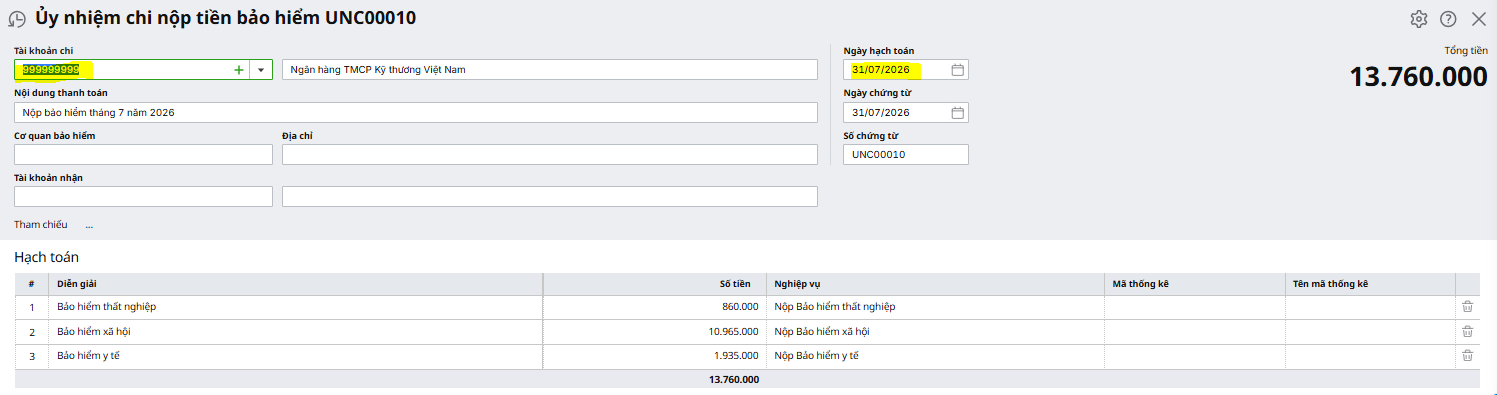Click the Nghiệp vụ column header
This screenshot has height=395, width=1497.
click(x=936, y=284)
